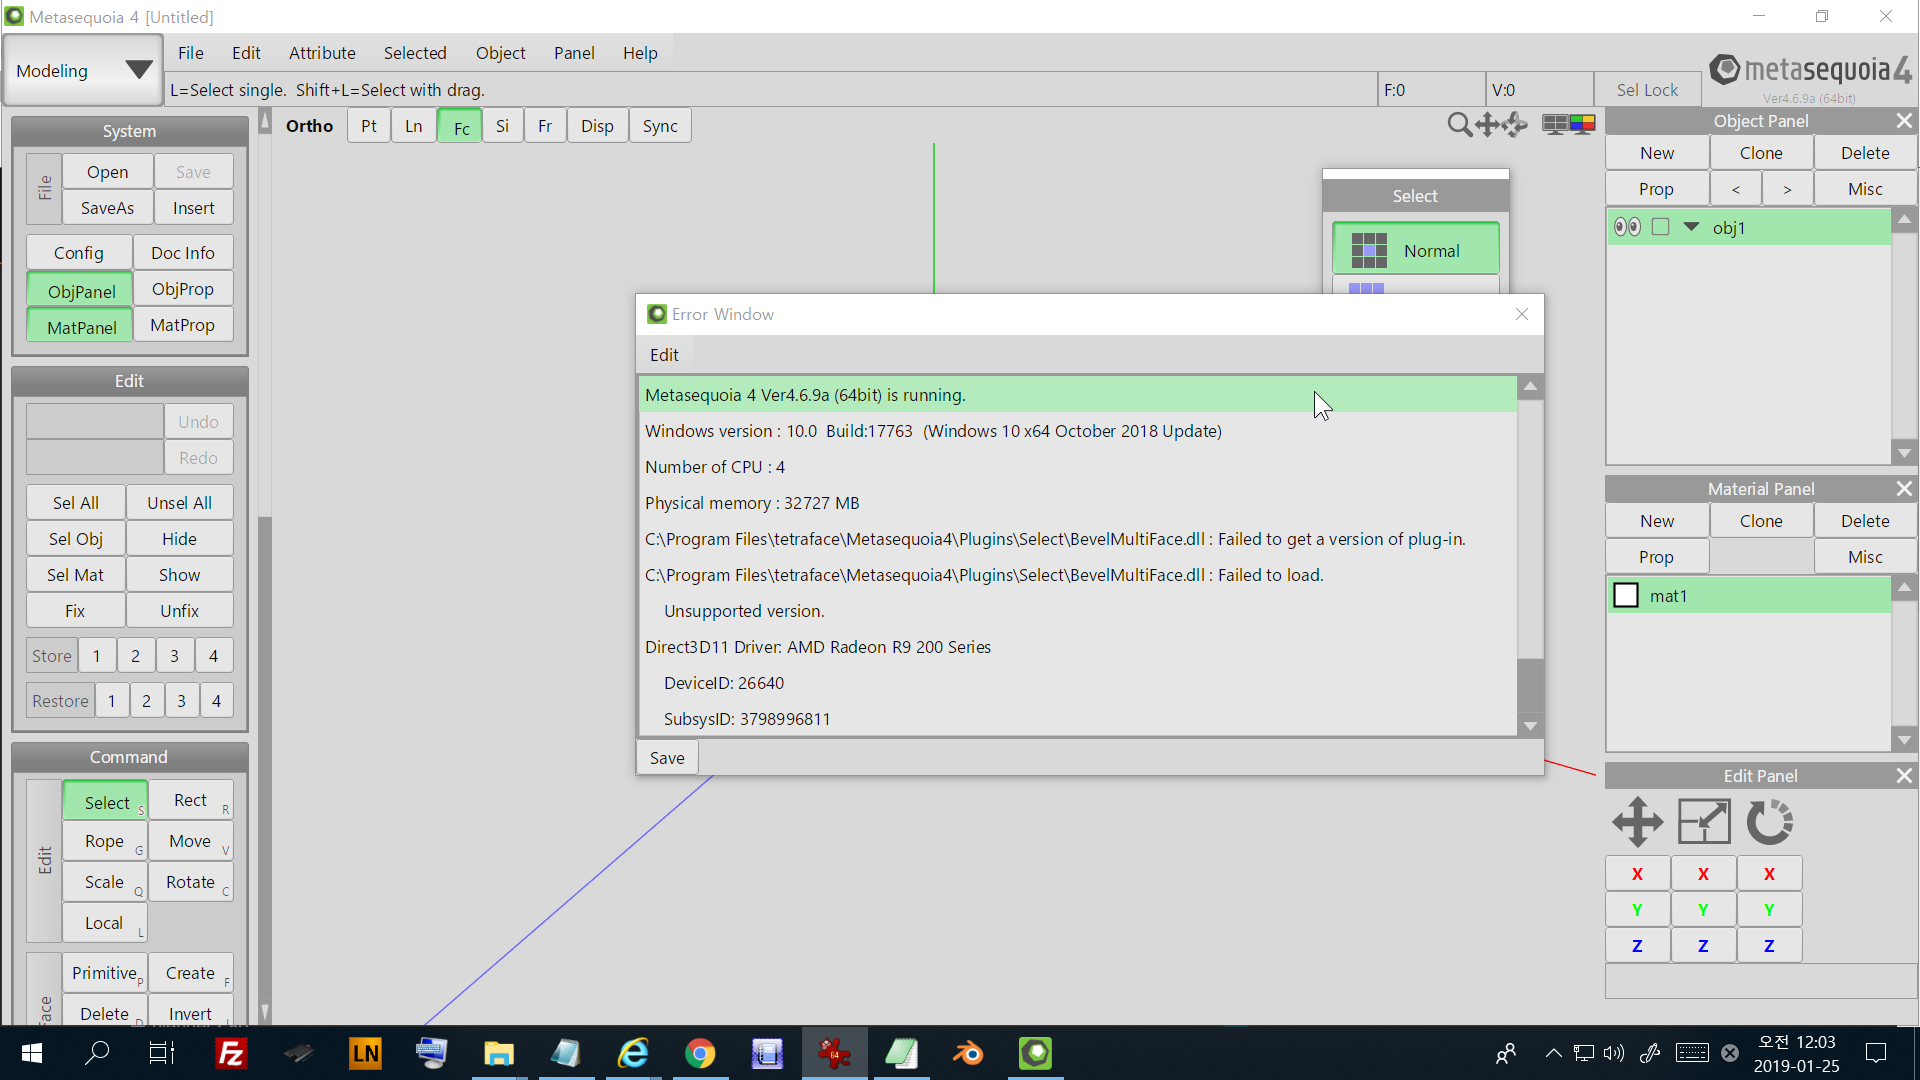Select Normal mode in Select panel
This screenshot has height=1080, width=1920.
pyautogui.click(x=1416, y=249)
